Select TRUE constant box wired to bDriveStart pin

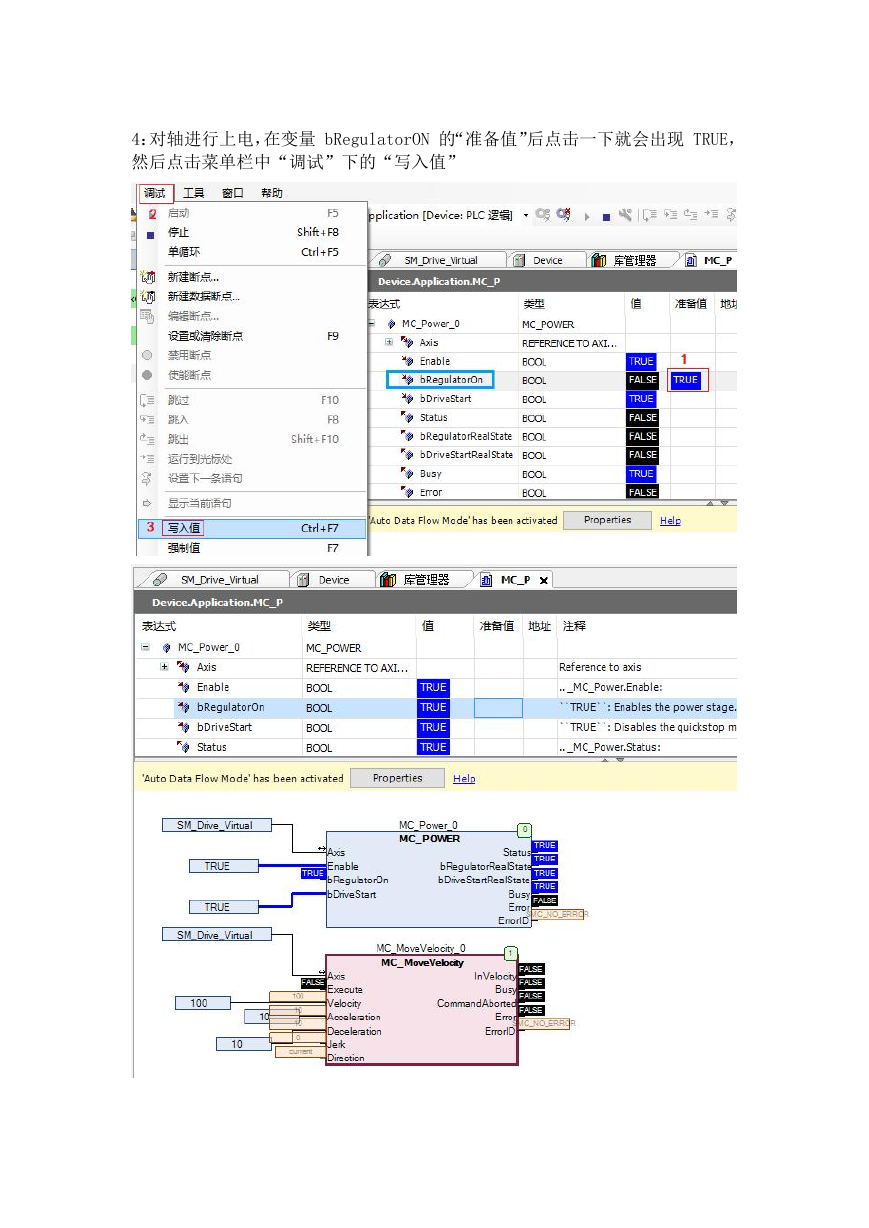(217, 907)
